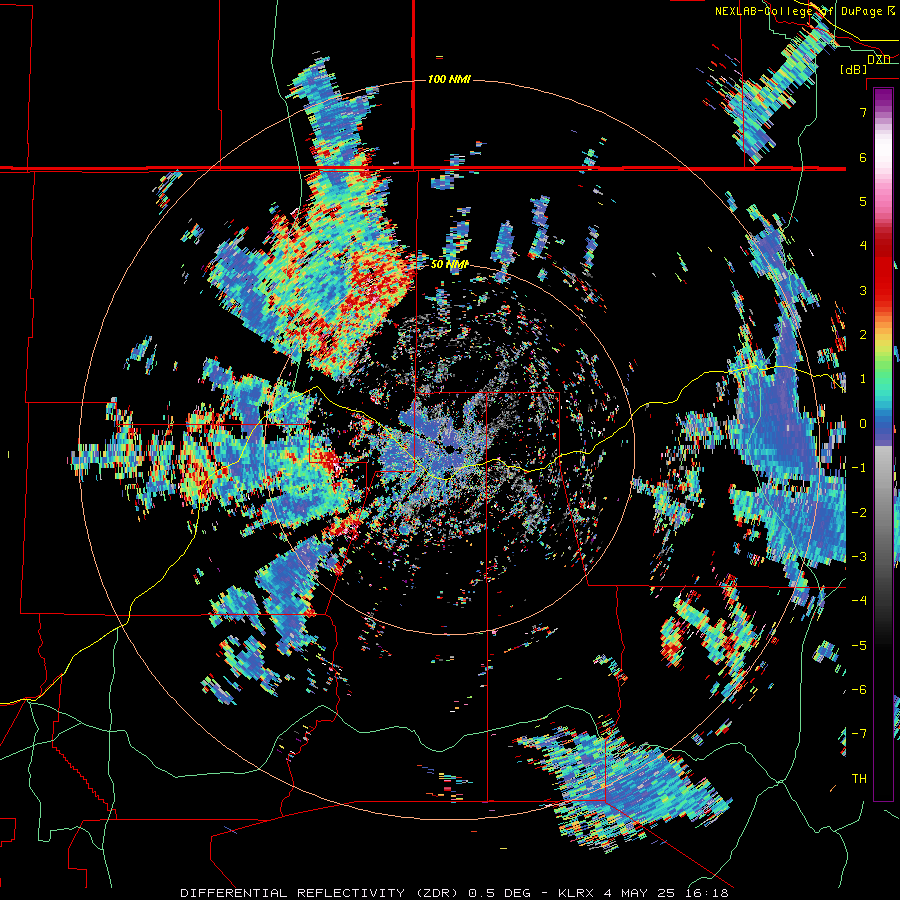Click the -4 value on the scale
This screenshot has width=900, height=900.
coord(859,601)
